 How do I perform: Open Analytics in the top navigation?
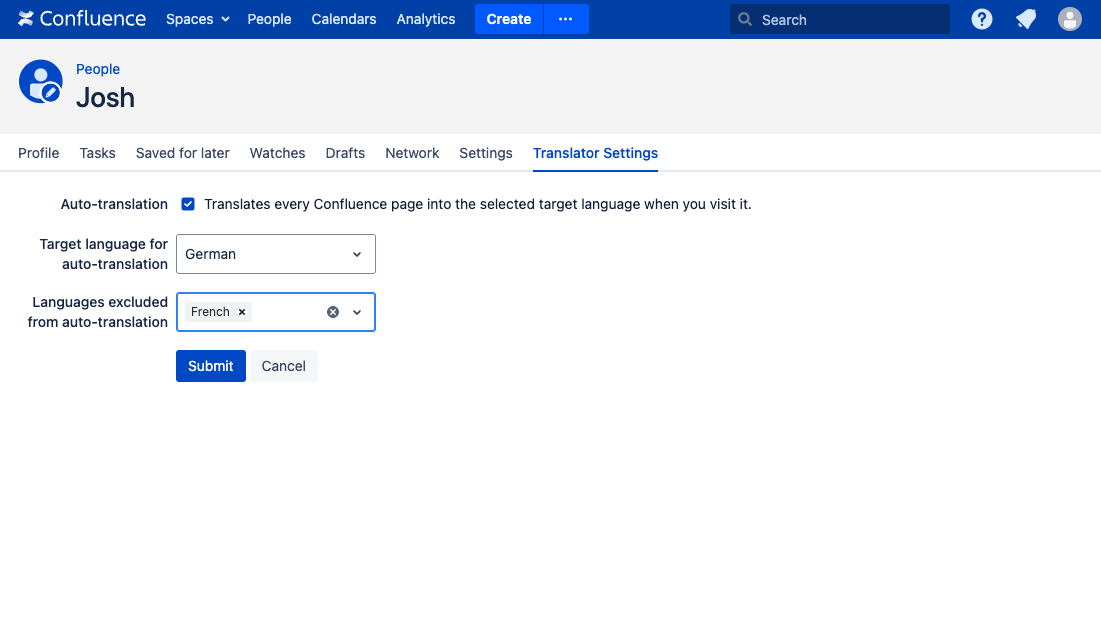tap(425, 19)
